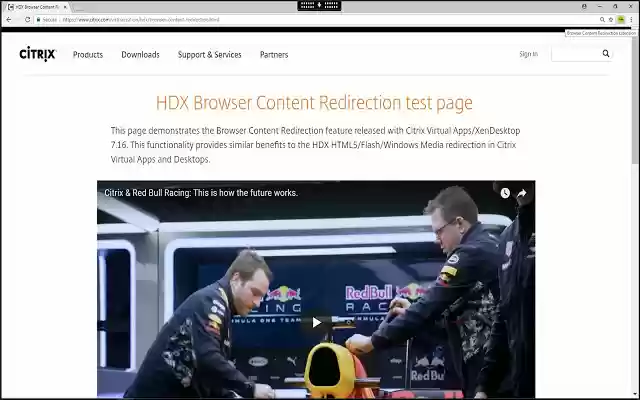Screen dimensions: 640x400
Task: Play the Red Bull Racing video
Action: (316, 322)
